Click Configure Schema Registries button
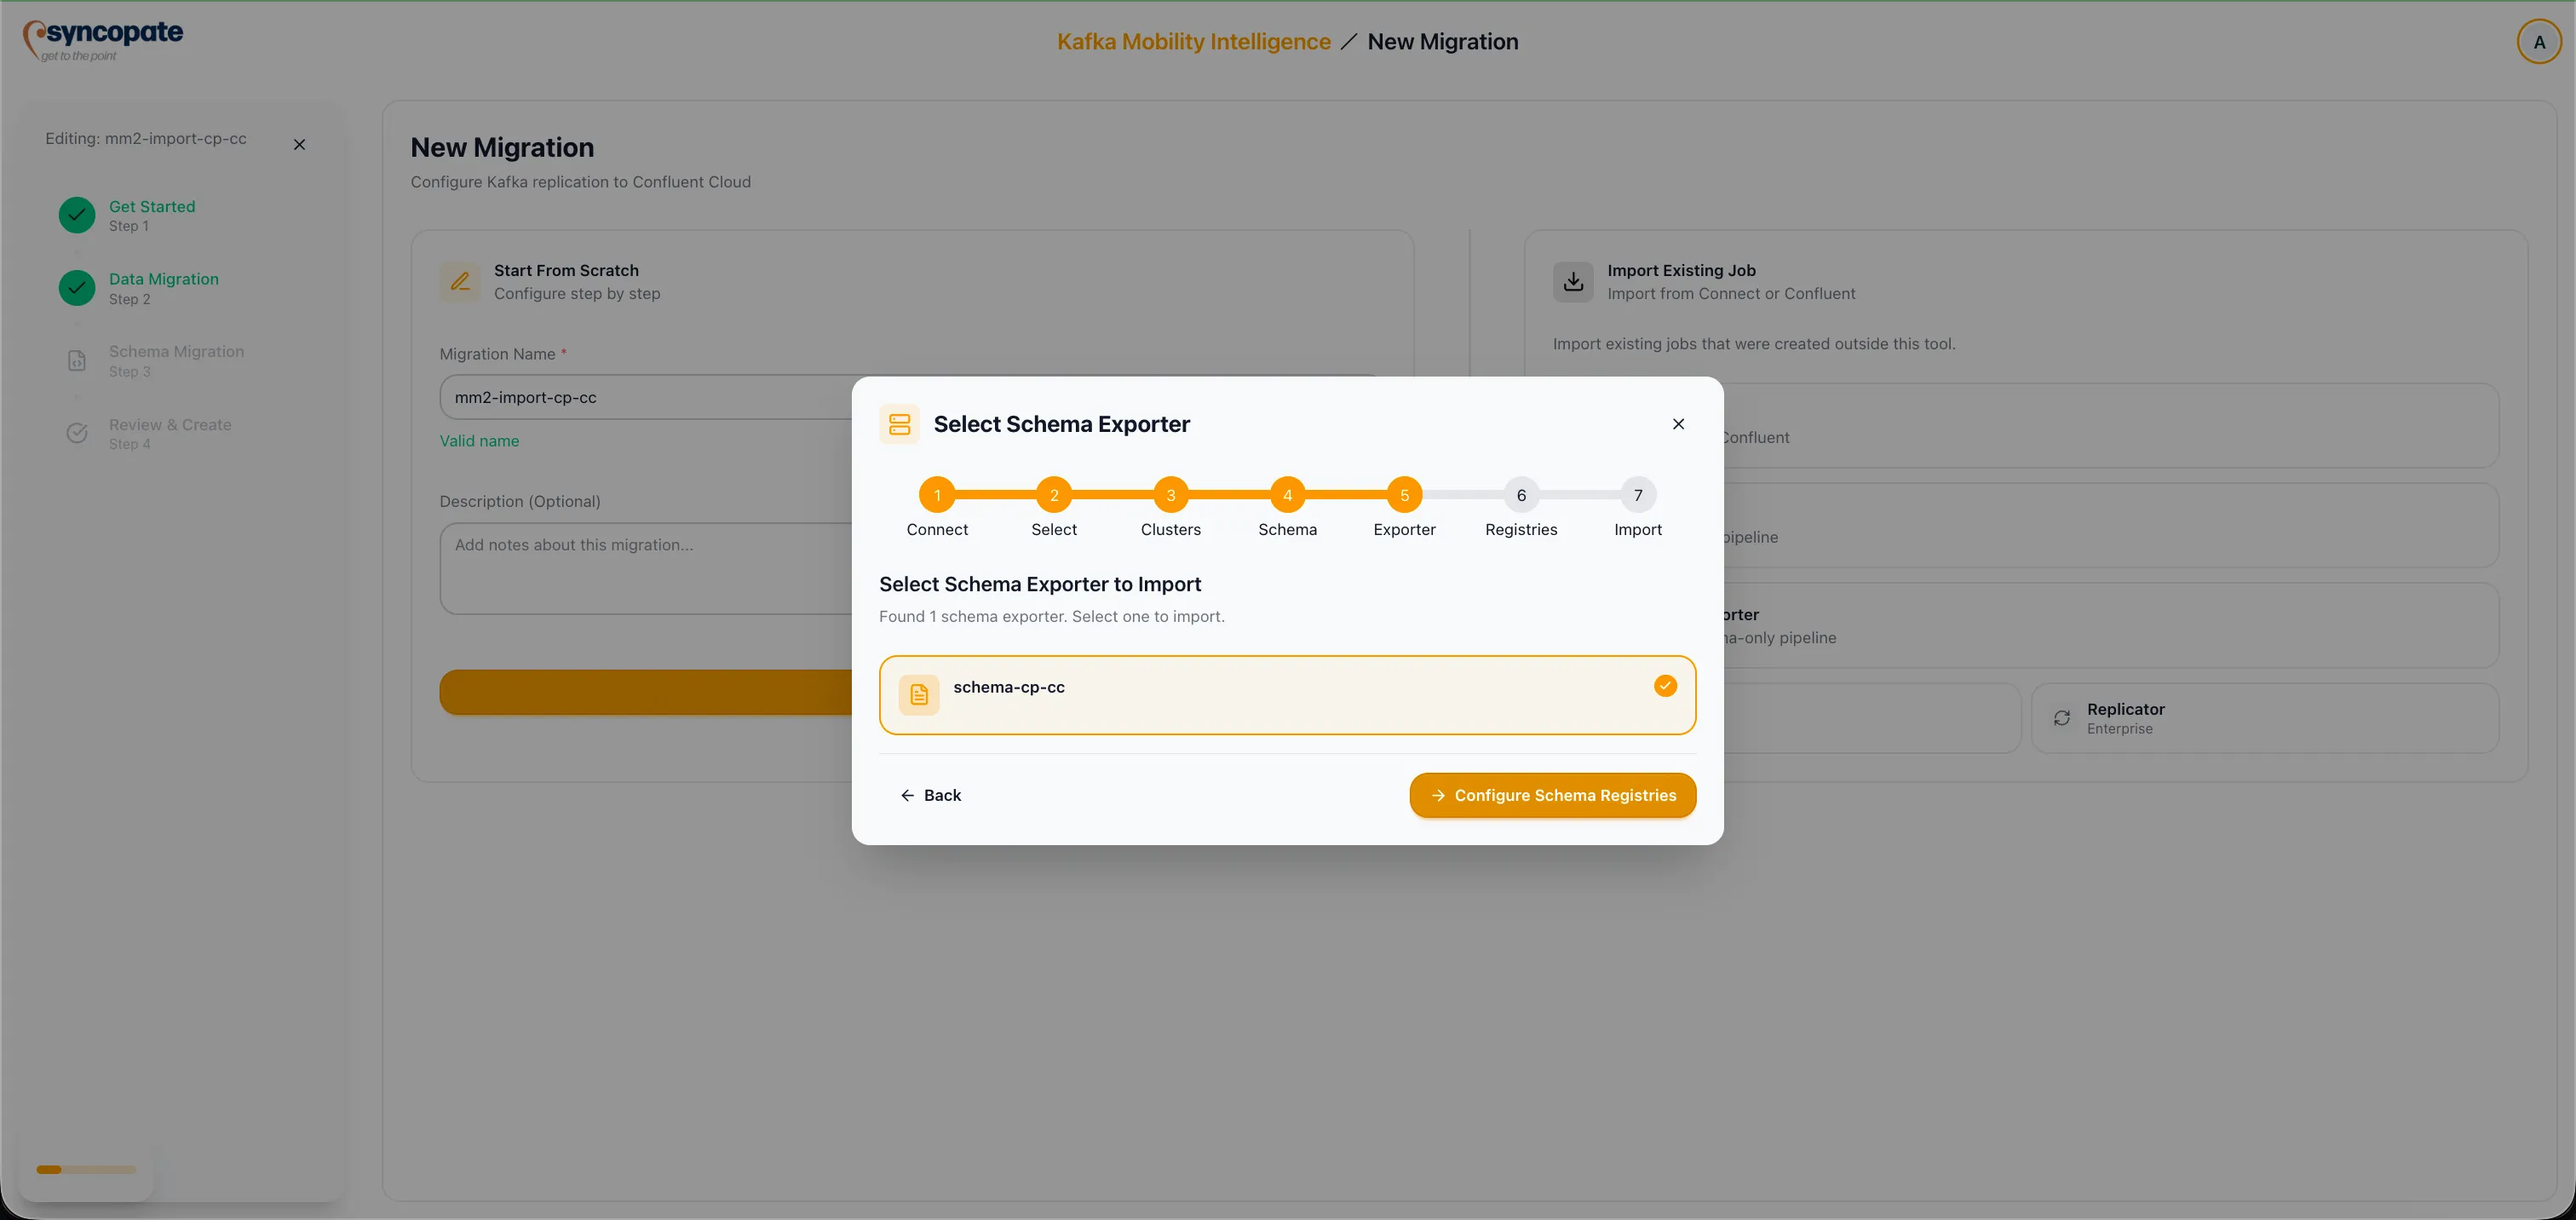The image size is (2576, 1220). [x=1552, y=795]
